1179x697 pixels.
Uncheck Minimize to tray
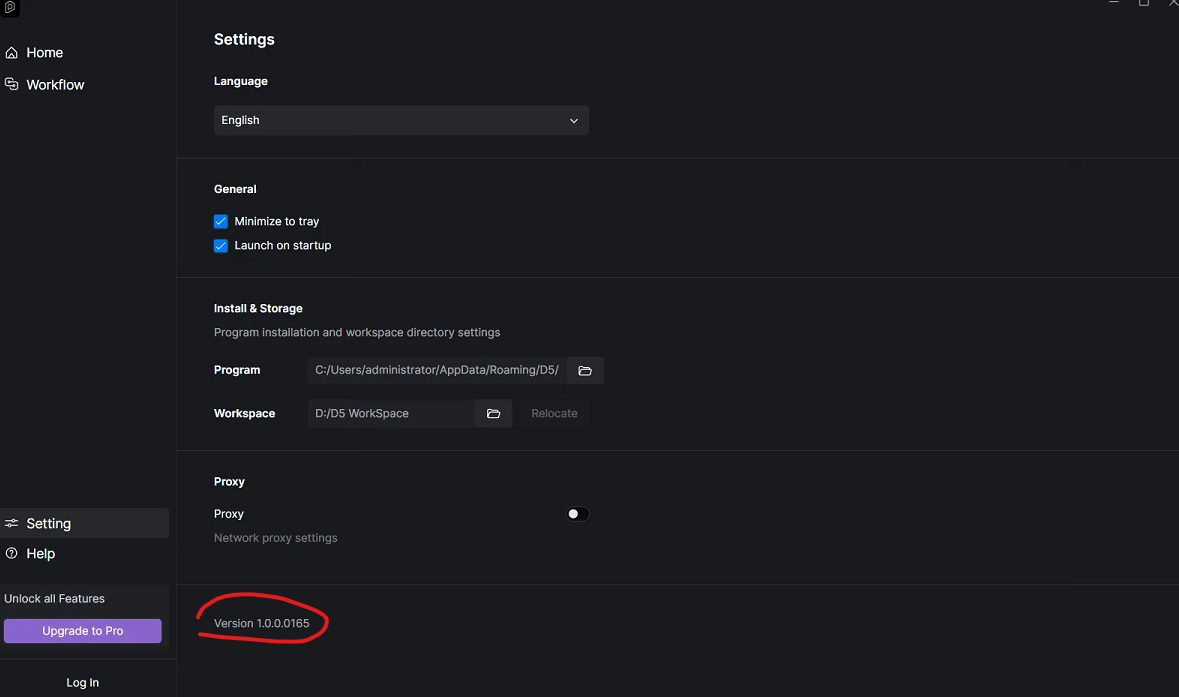tap(220, 222)
